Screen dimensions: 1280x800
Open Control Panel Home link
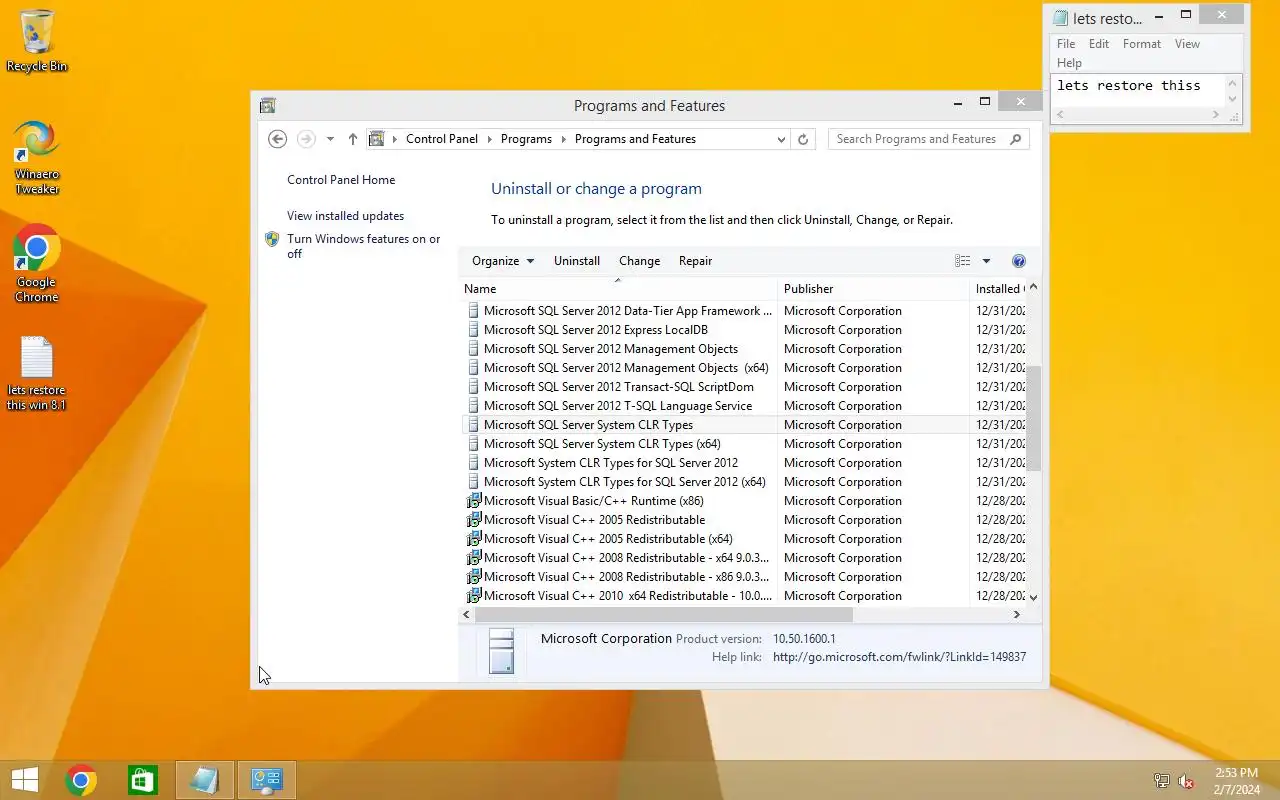click(x=341, y=180)
